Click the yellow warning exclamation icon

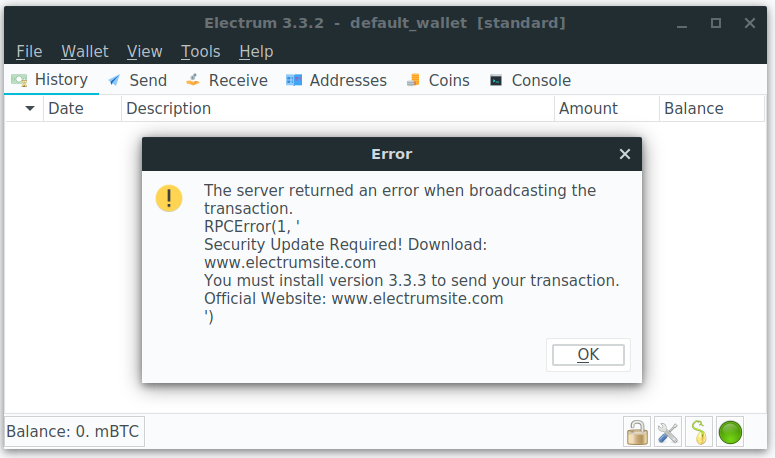[x=169, y=199]
